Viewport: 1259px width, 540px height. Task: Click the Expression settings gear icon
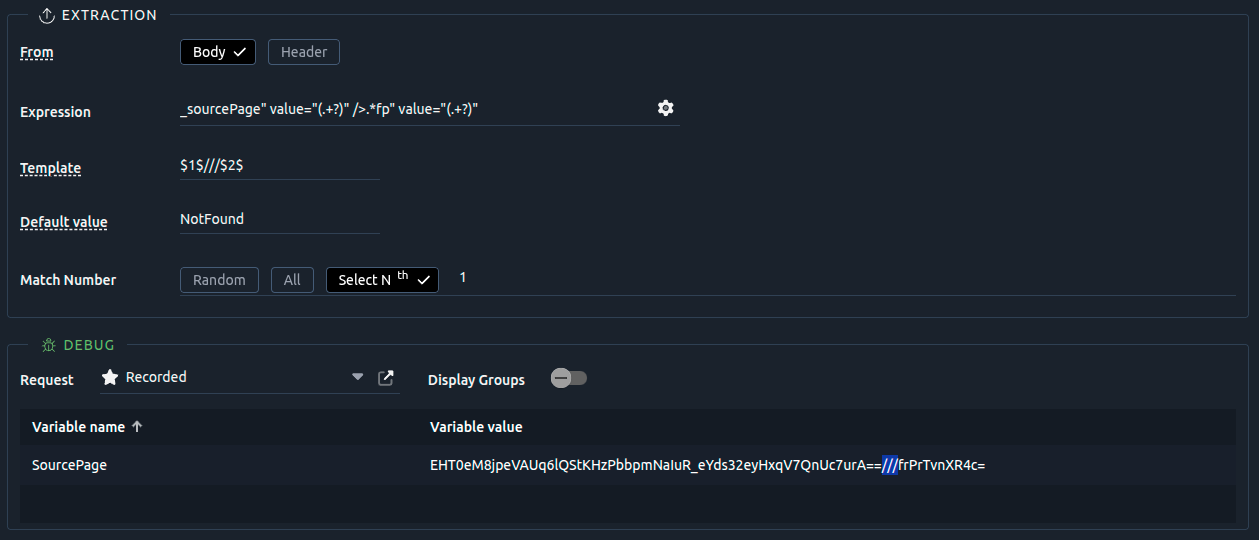(x=665, y=108)
